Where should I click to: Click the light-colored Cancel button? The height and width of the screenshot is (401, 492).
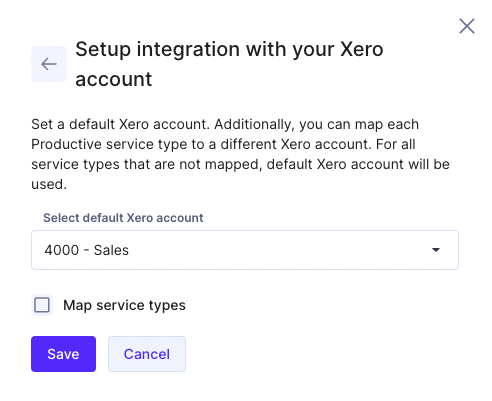(147, 354)
